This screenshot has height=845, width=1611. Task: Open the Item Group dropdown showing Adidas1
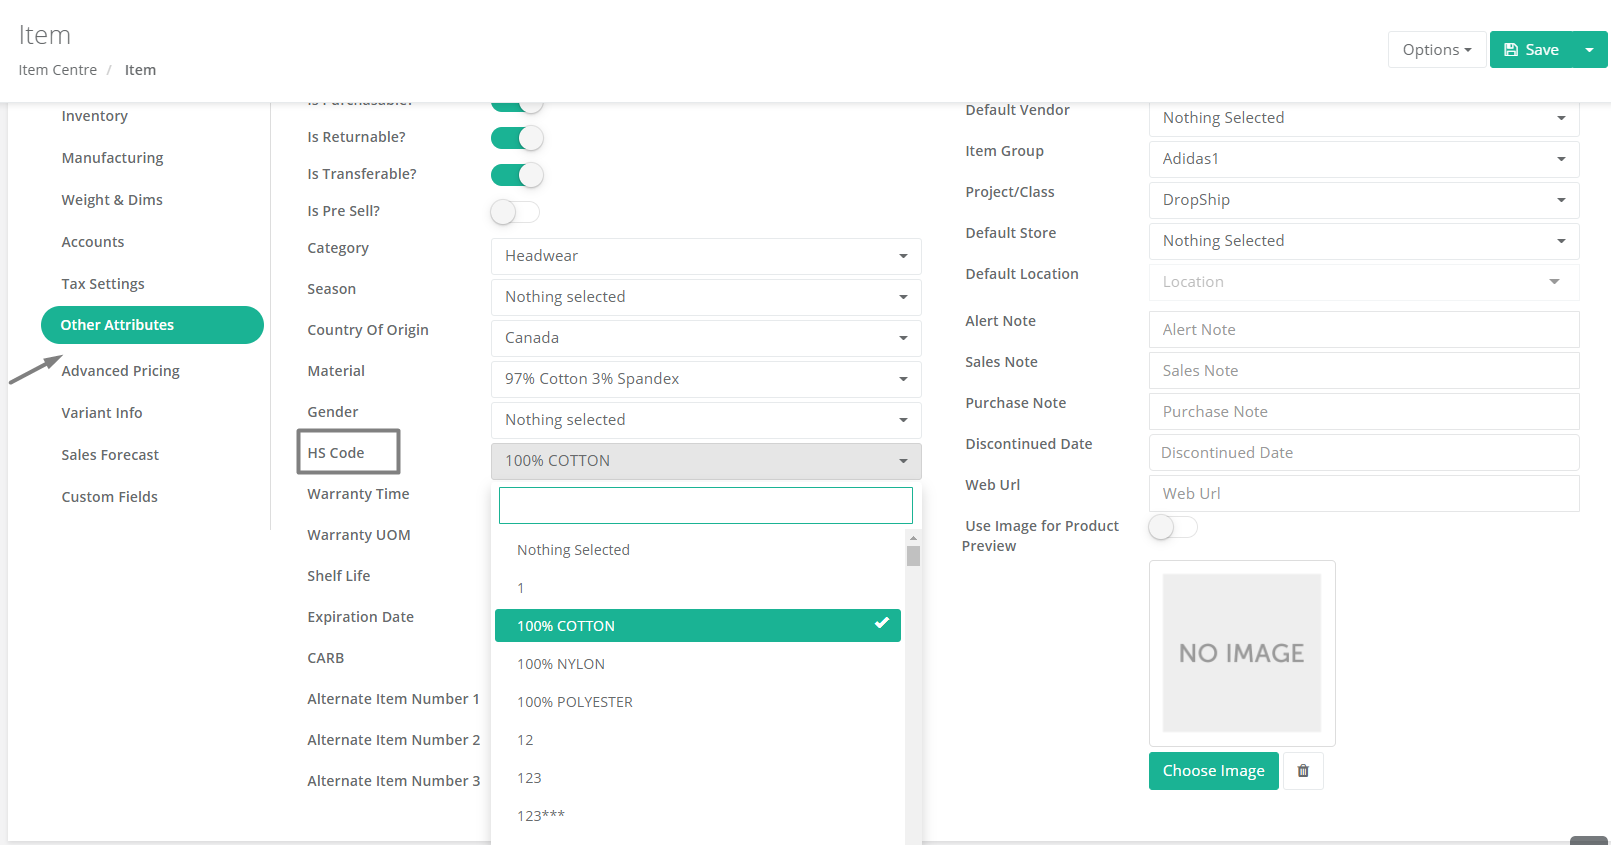click(1364, 159)
